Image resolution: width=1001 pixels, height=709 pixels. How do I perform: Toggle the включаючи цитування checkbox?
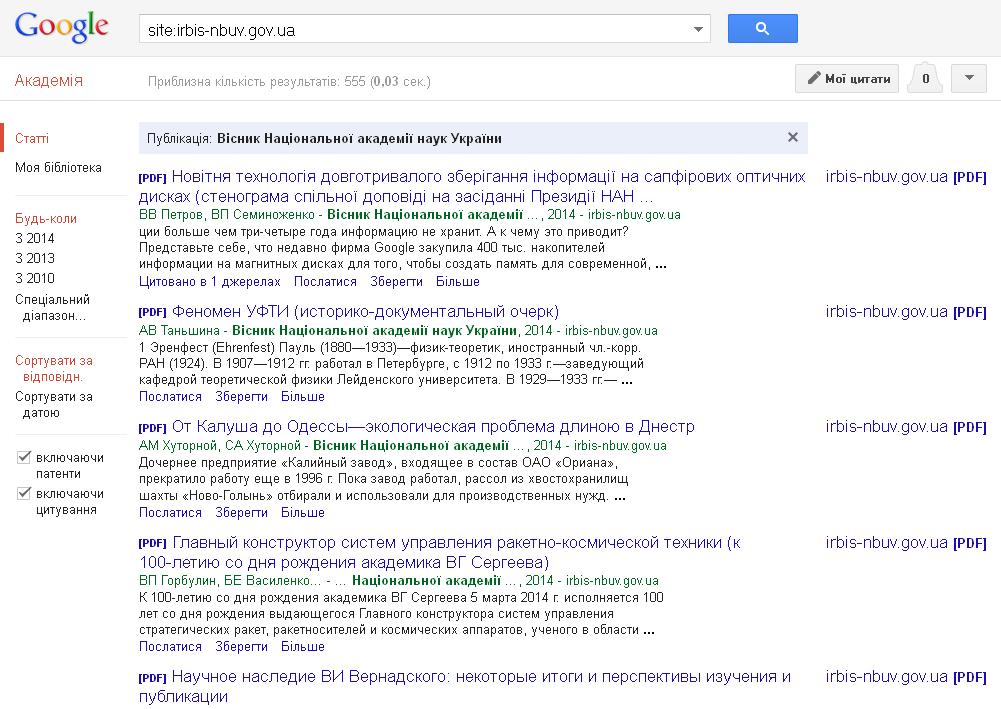coord(24,494)
